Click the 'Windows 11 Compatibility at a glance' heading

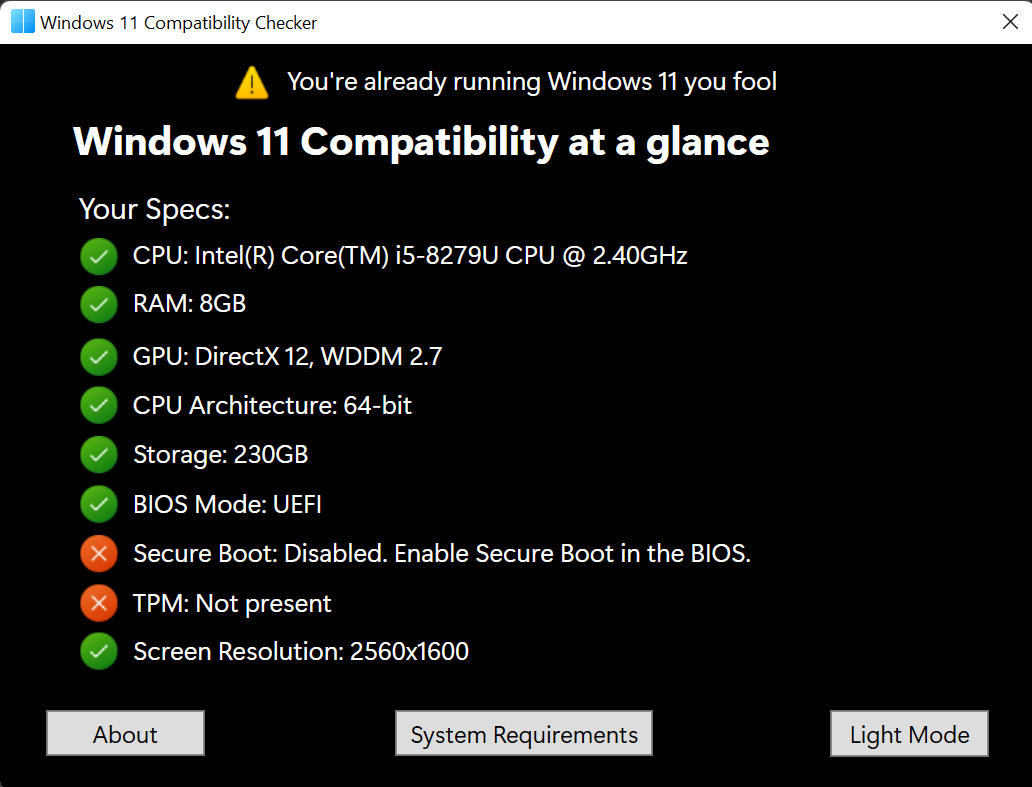tap(421, 142)
